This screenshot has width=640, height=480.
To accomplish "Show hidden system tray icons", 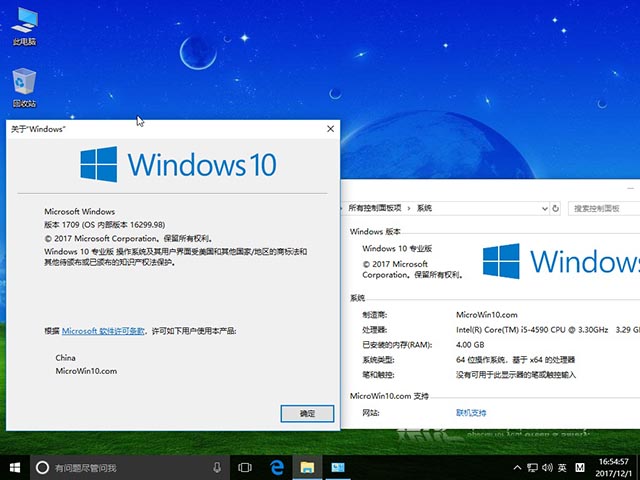I will [x=517, y=468].
